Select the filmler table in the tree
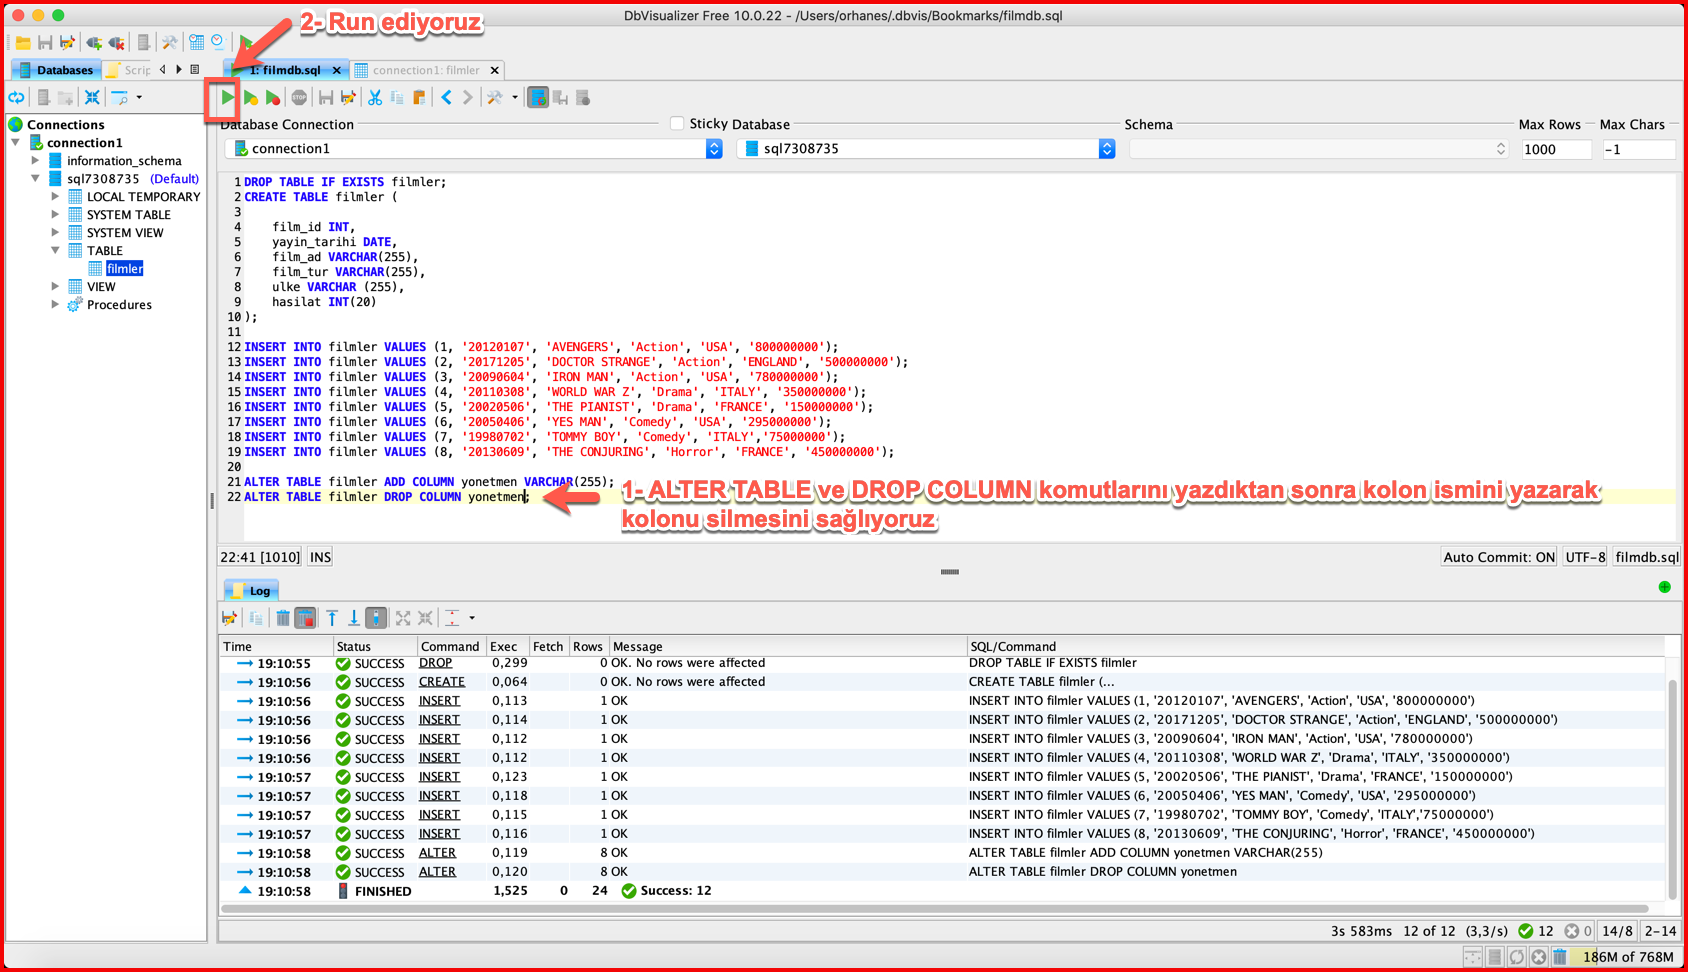 125,269
